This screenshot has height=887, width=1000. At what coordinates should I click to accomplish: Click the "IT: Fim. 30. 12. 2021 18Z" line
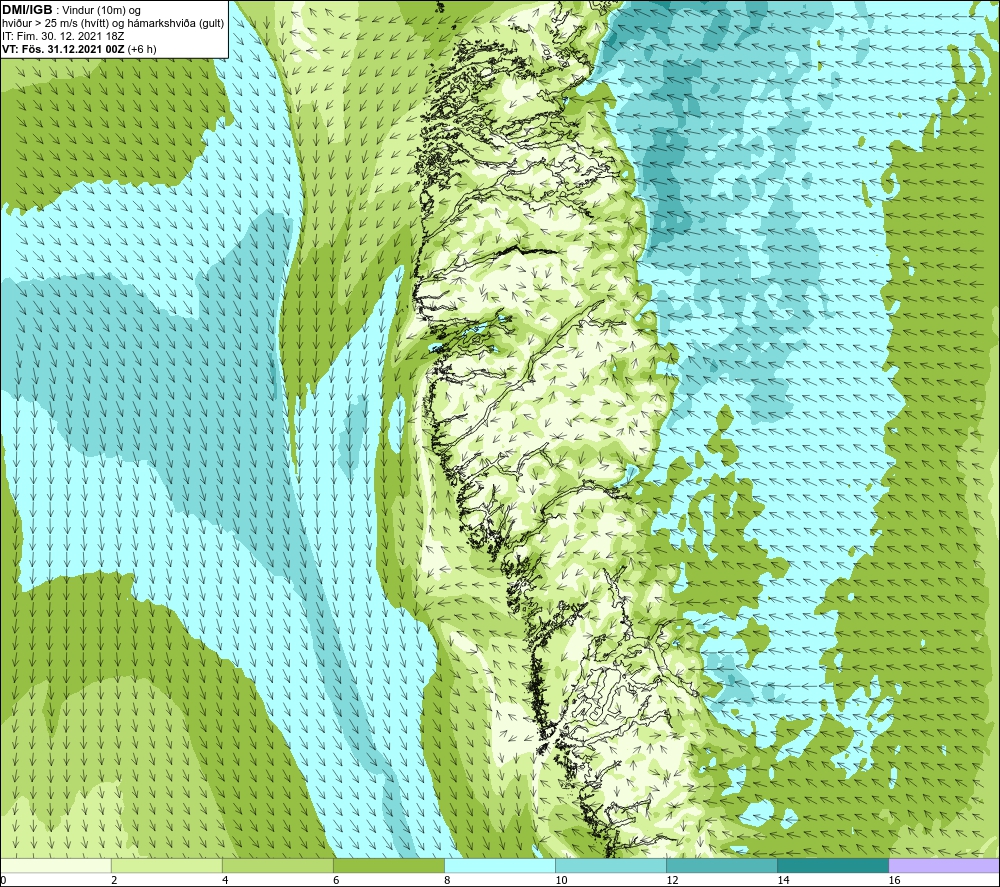(63, 36)
